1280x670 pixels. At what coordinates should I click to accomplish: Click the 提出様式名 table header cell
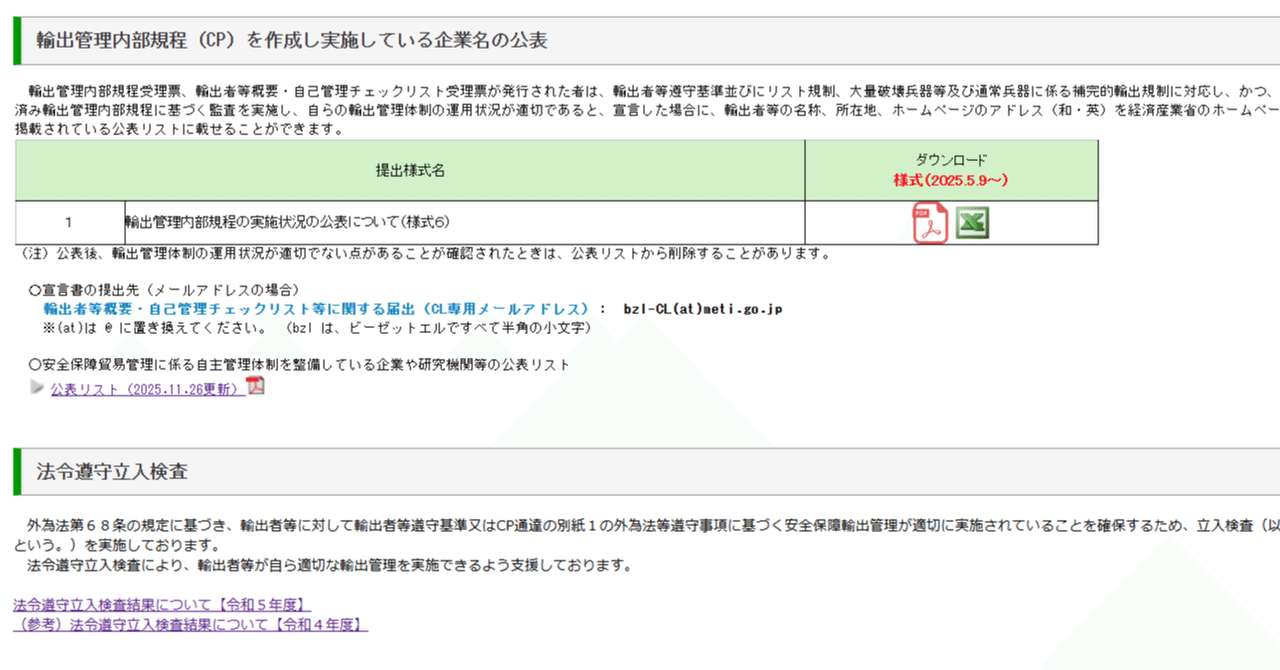click(410, 170)
